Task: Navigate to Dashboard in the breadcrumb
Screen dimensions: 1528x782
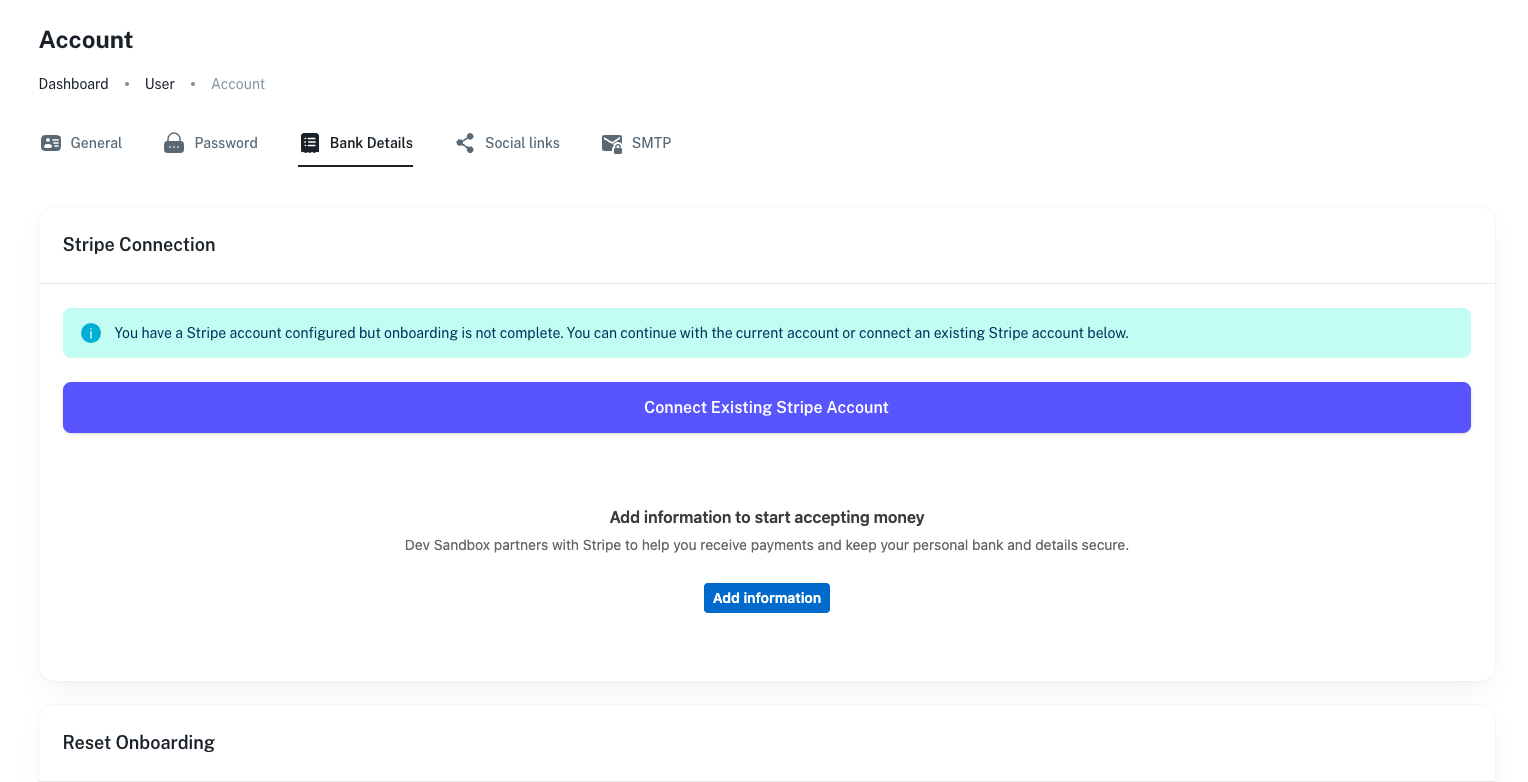Action: (x=73, y=84)
